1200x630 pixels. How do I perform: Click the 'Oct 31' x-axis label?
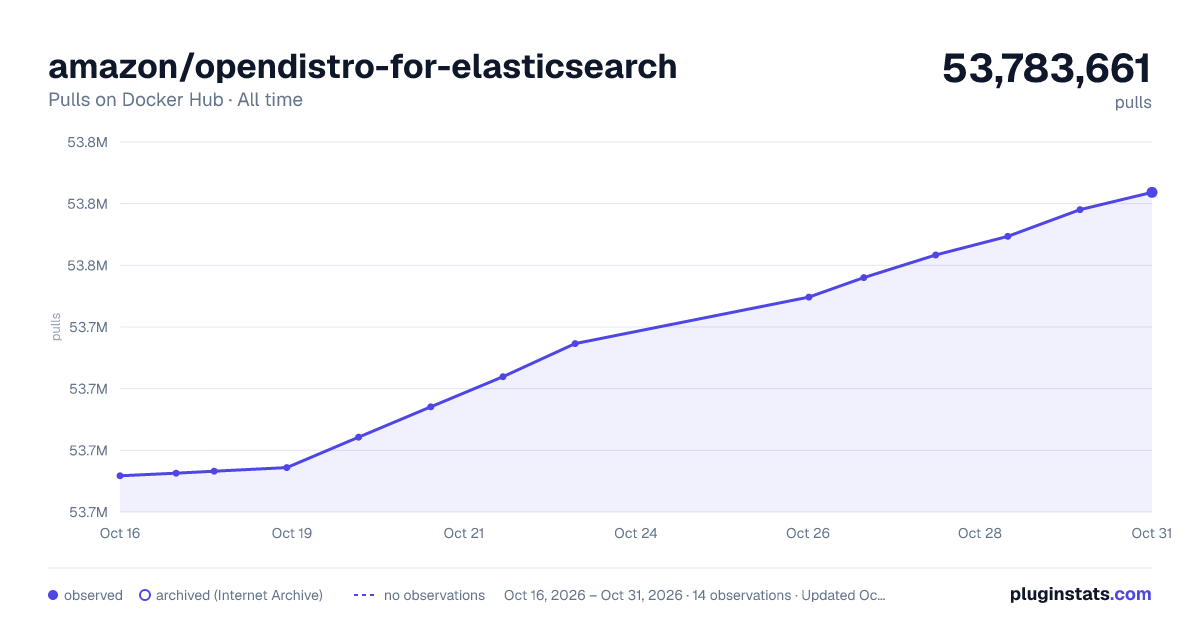pos(1151,533)
